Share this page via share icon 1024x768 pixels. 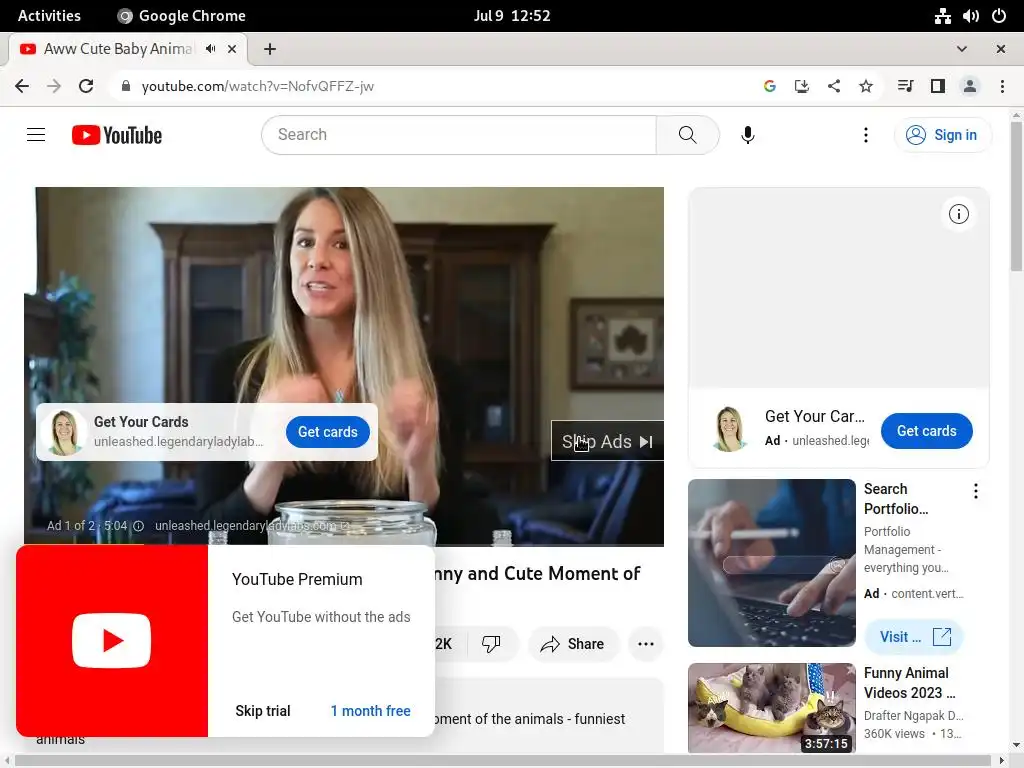pos(833,86)
